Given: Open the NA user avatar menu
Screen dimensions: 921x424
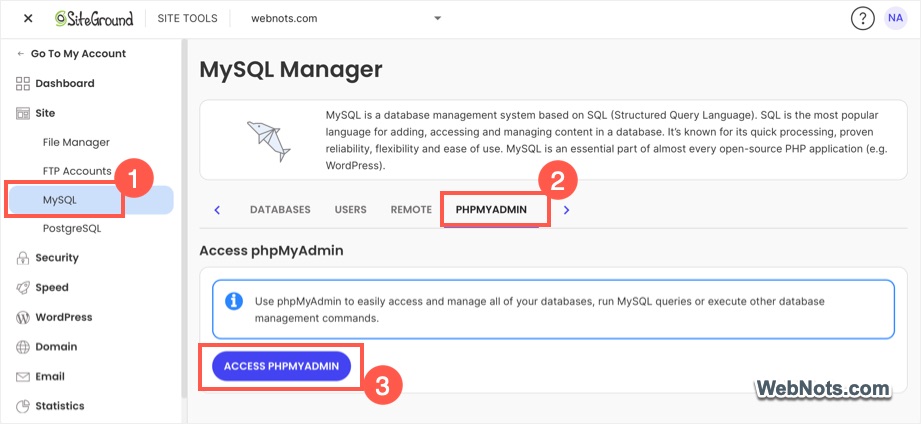Looking at the screenshot, I should point(895,18).
